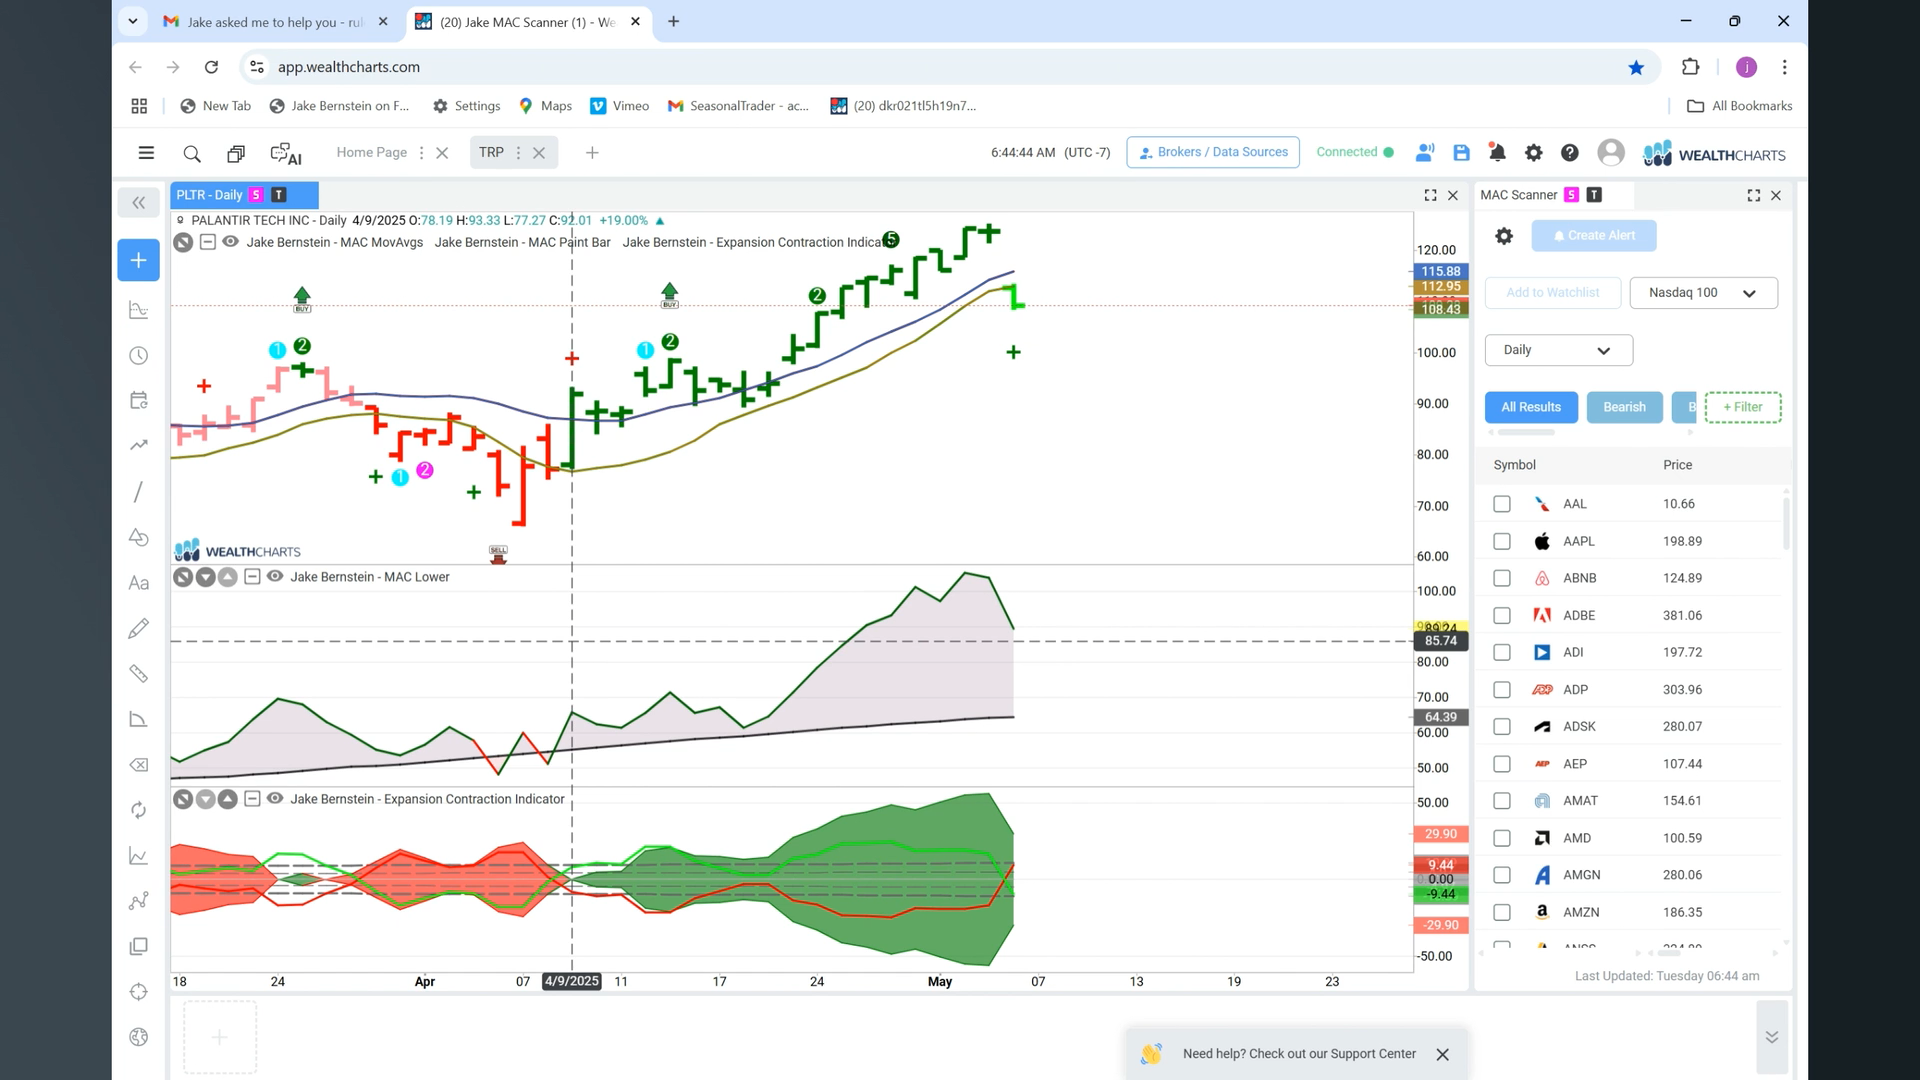Click the Create Alert button
Viewport: 1920px width, 1080px height.
pos(1593,236)
